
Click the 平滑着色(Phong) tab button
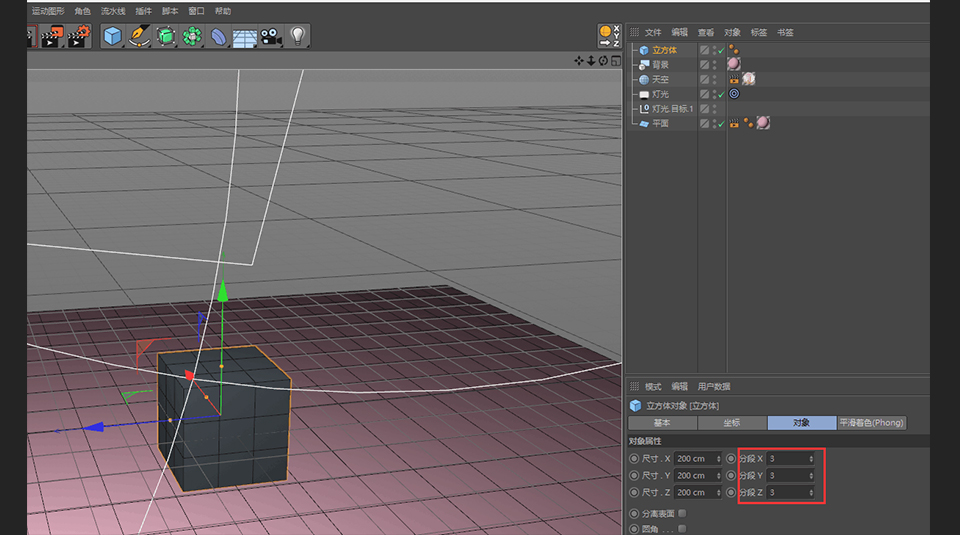(871, 423)
